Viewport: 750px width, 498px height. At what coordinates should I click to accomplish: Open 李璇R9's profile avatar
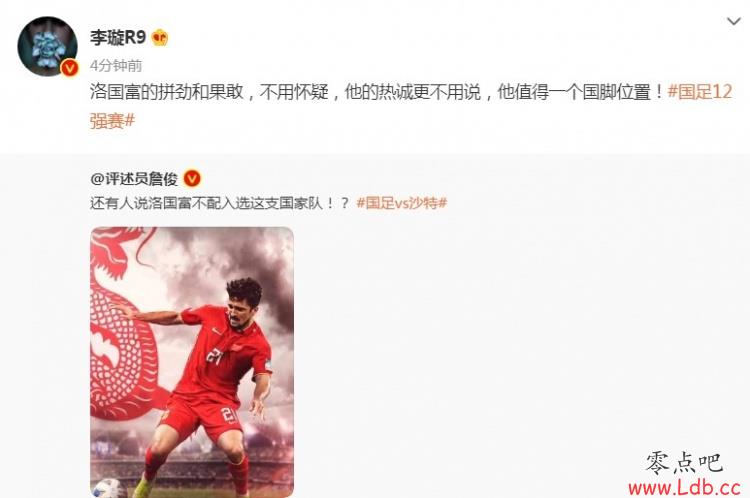click(x=47, y=46)
